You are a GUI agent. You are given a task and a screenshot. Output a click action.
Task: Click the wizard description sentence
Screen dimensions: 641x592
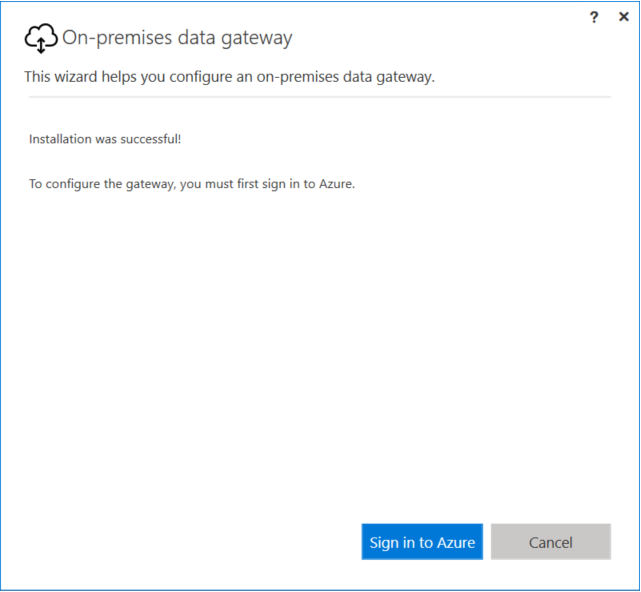[230, 77]
